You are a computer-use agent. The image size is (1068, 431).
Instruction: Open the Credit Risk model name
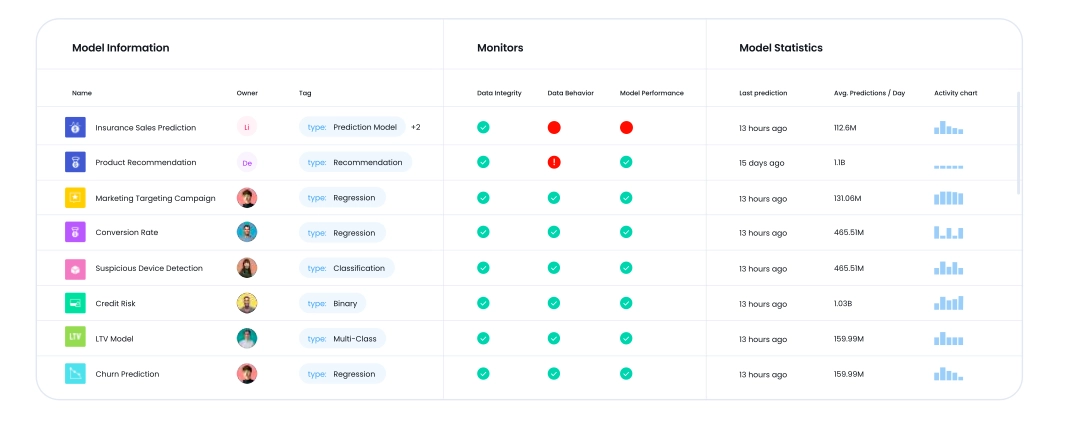115,304
